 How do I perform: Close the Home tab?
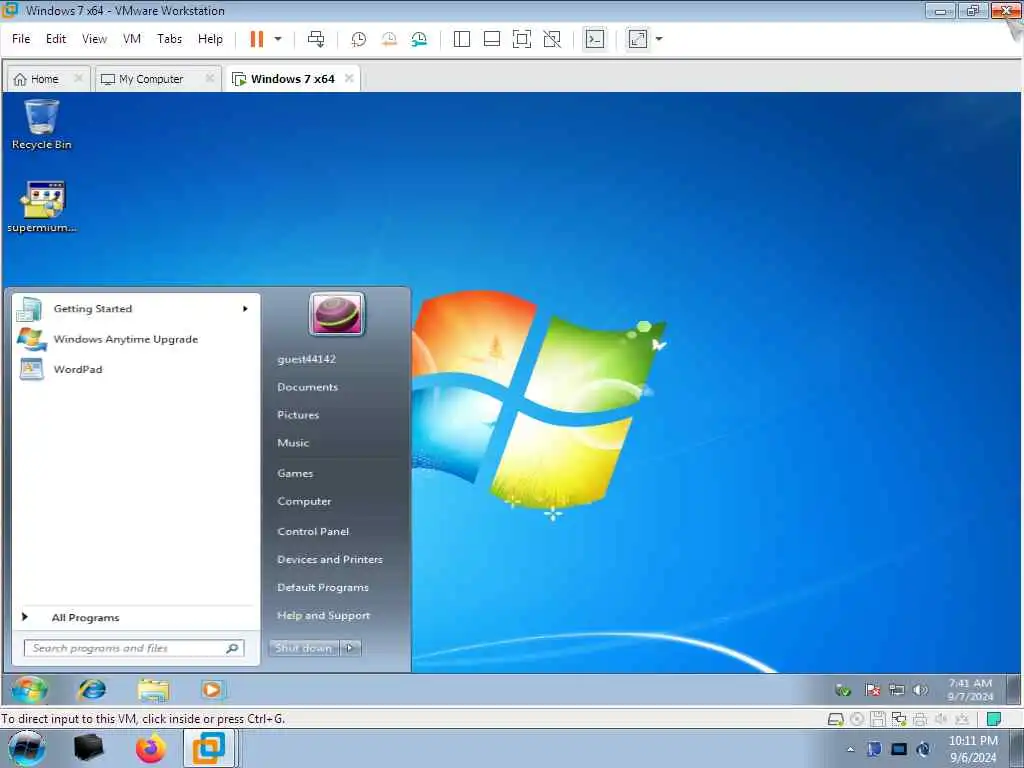78,78
